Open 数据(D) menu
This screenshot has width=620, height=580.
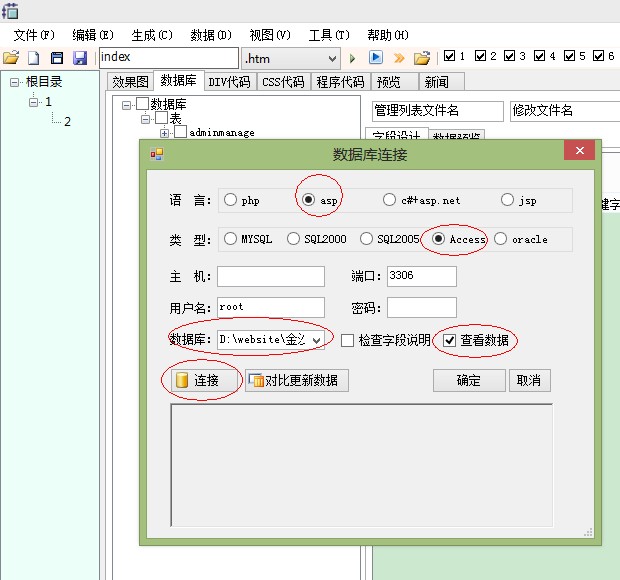211,35
